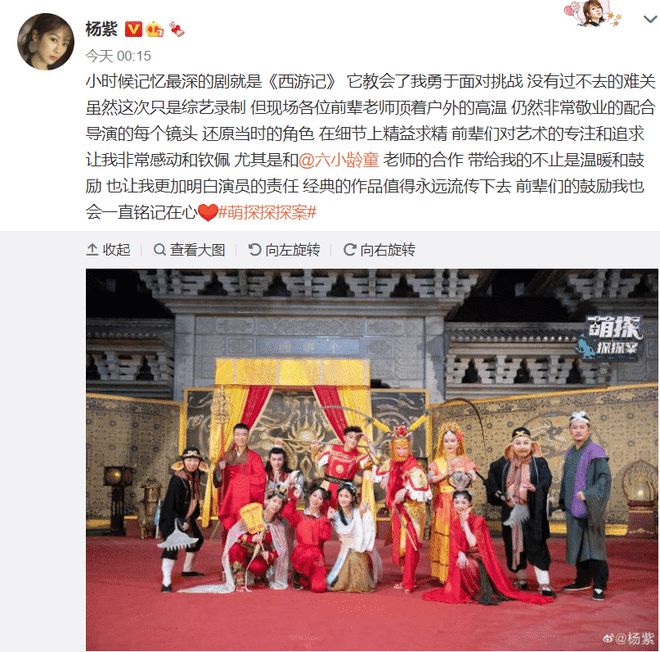This screenshot has height=652, width=660.
Task: Collapse the image with 收起
Action: point(108,250)
